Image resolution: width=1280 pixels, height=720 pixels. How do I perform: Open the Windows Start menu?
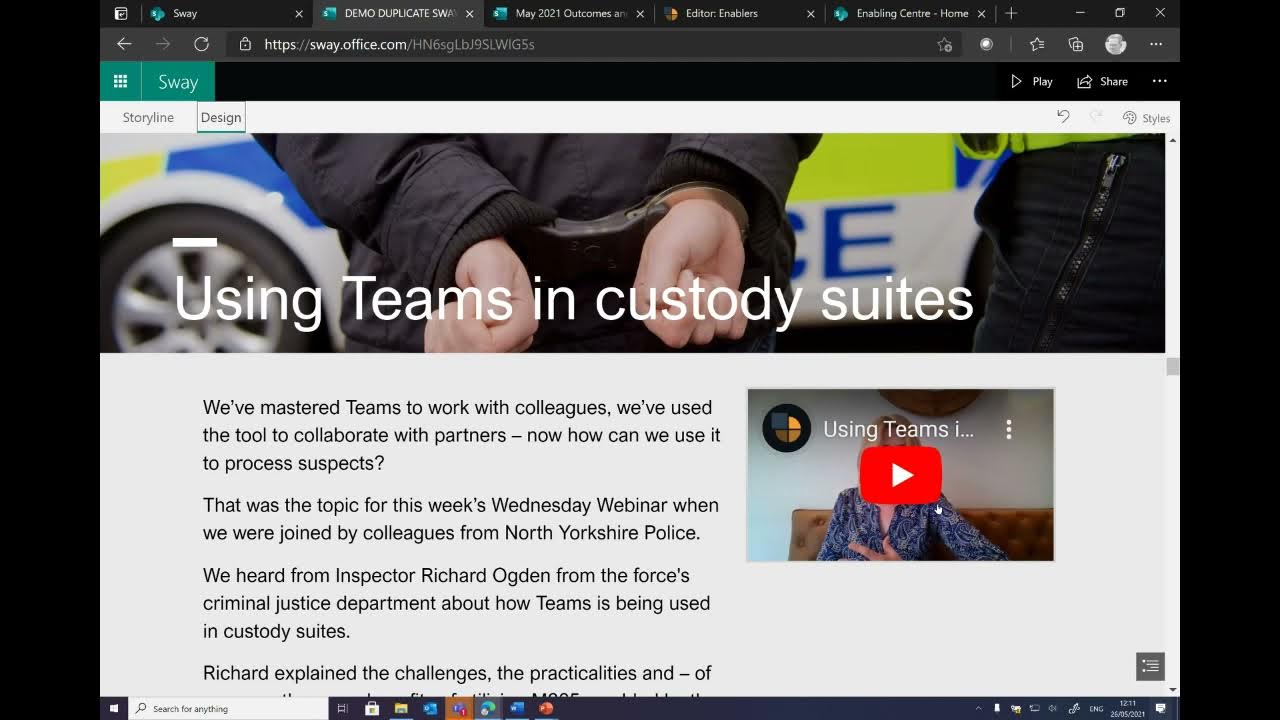tap(114, 708)
